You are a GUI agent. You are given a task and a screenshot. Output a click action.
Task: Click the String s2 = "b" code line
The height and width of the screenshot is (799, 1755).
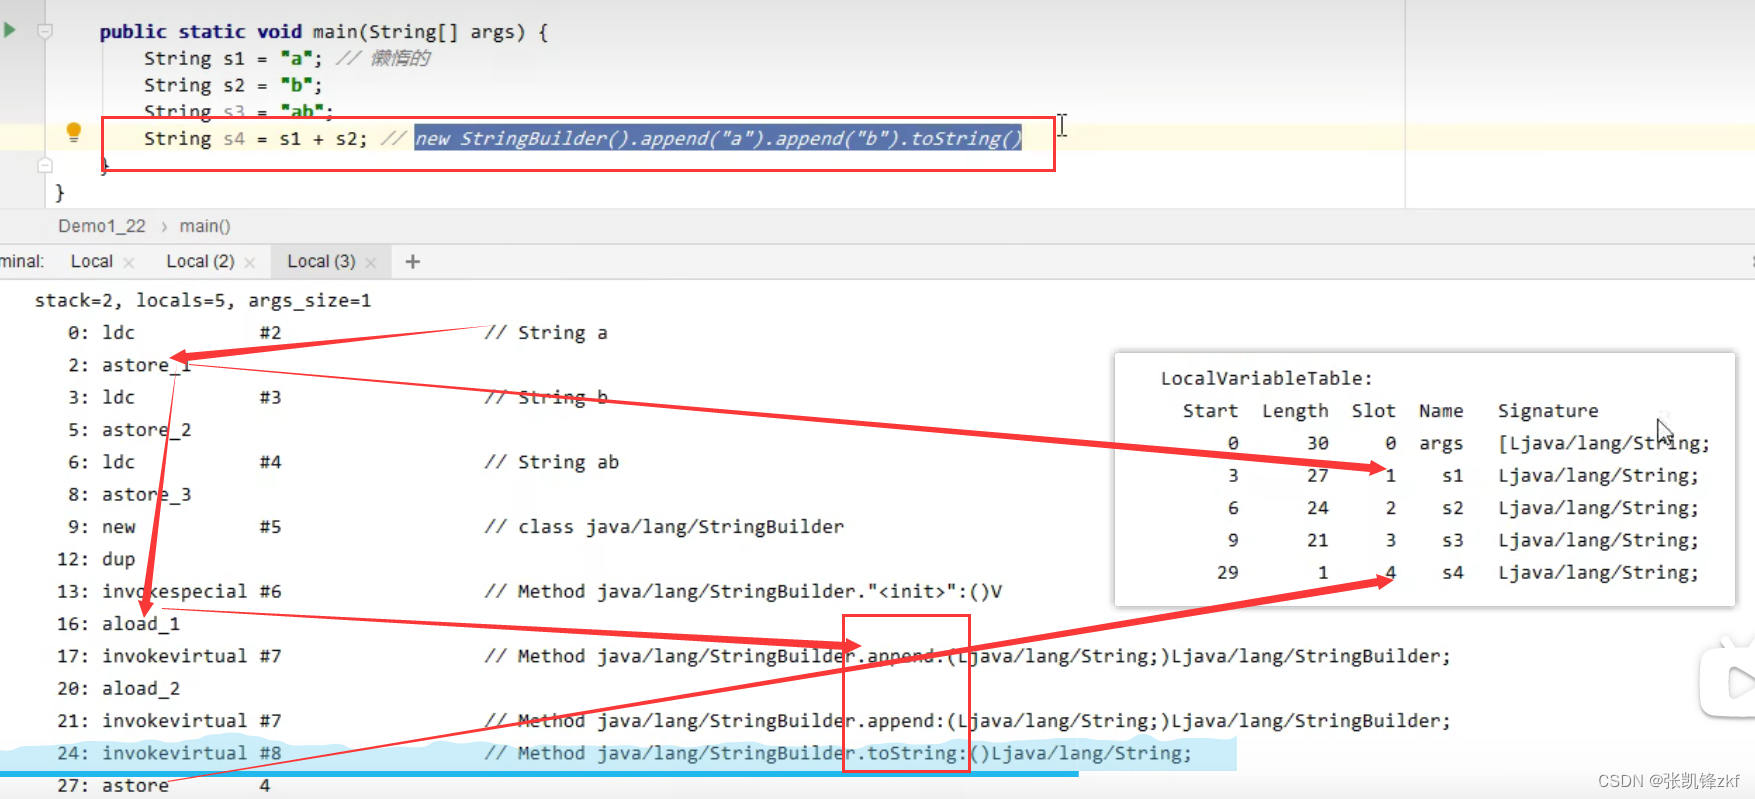[233, 85]
